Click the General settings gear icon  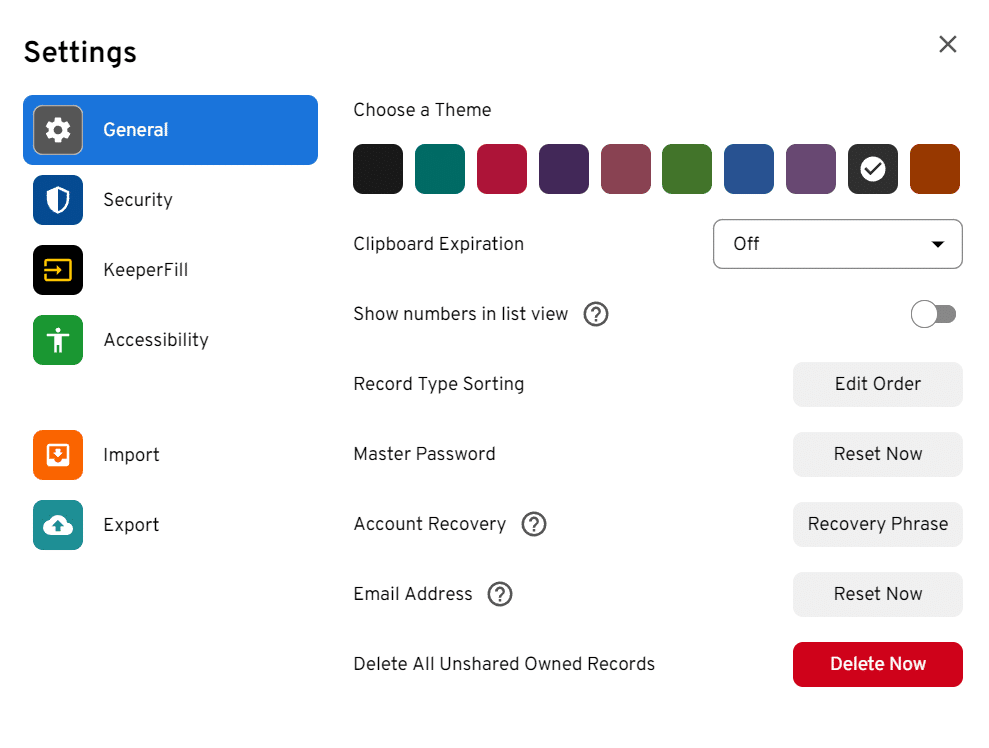point(57,130)
